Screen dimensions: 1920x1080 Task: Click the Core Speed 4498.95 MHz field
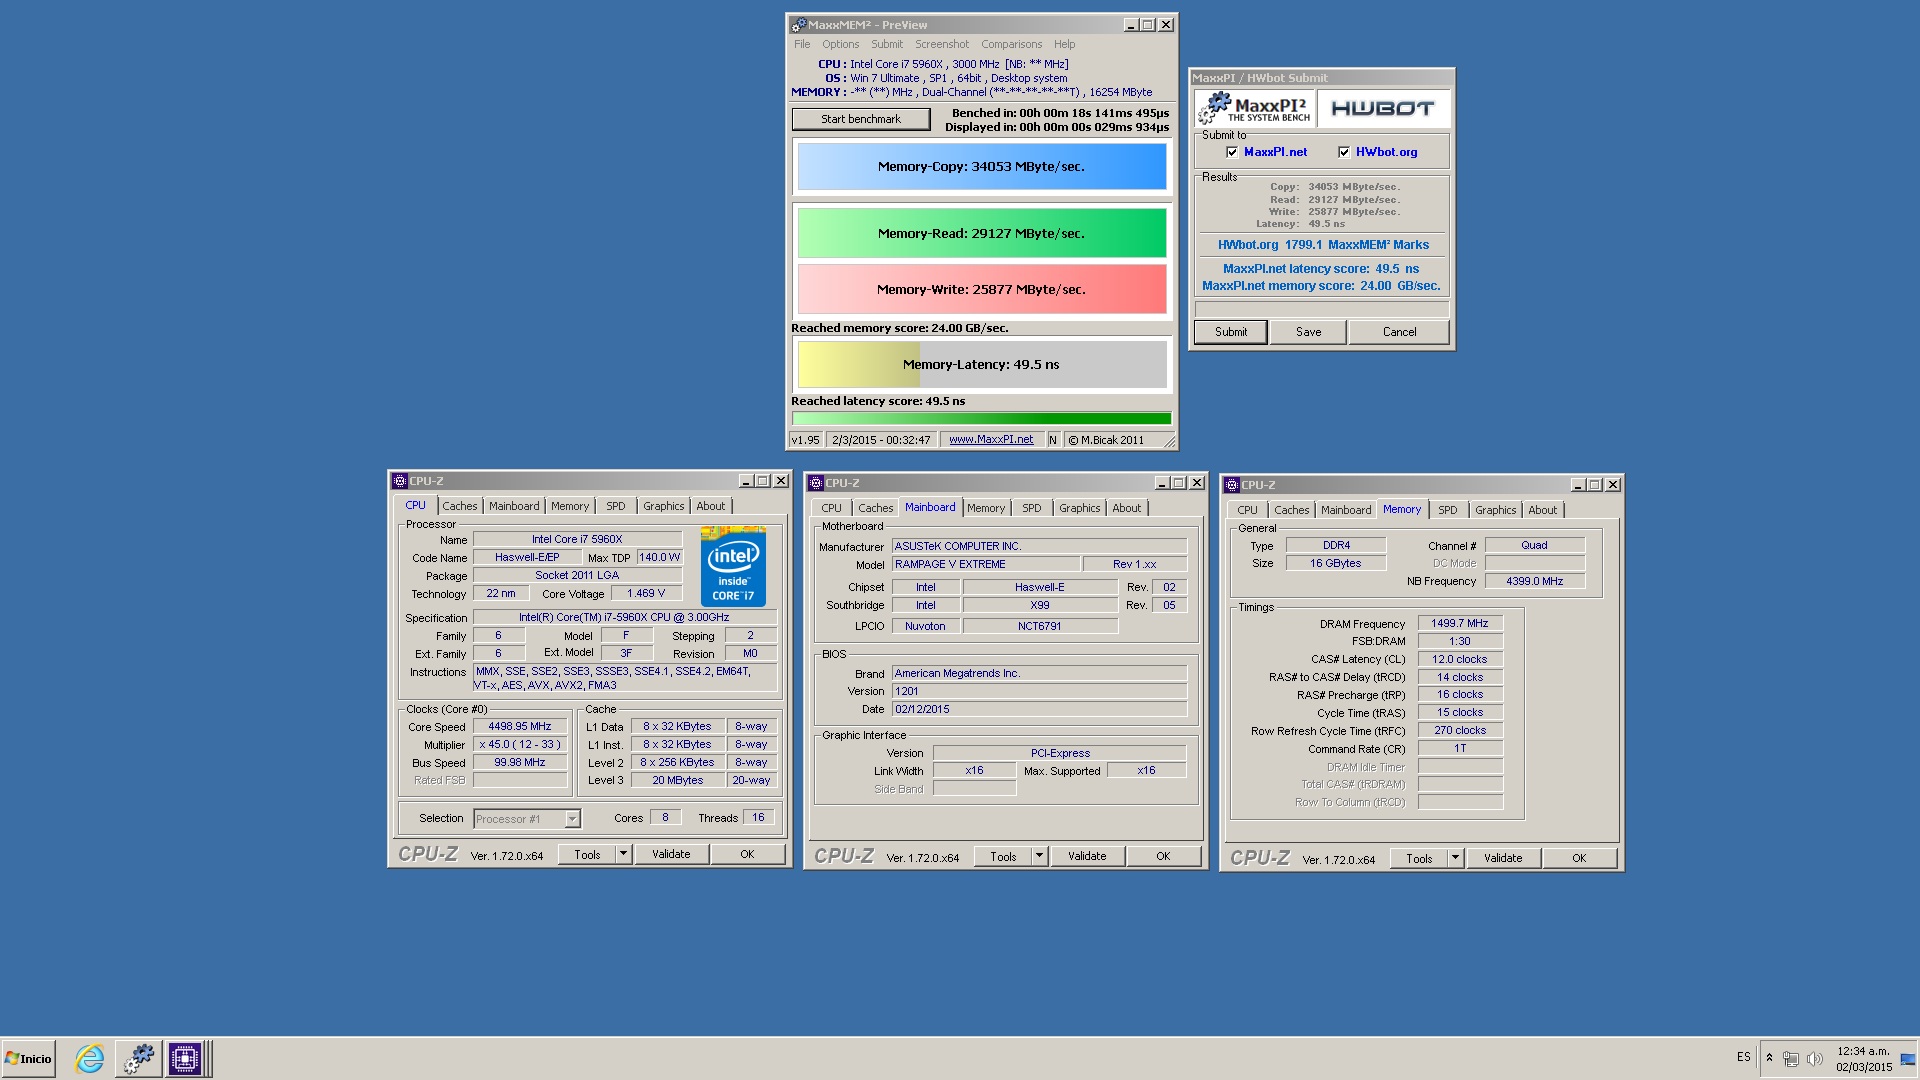pos(520,727)
